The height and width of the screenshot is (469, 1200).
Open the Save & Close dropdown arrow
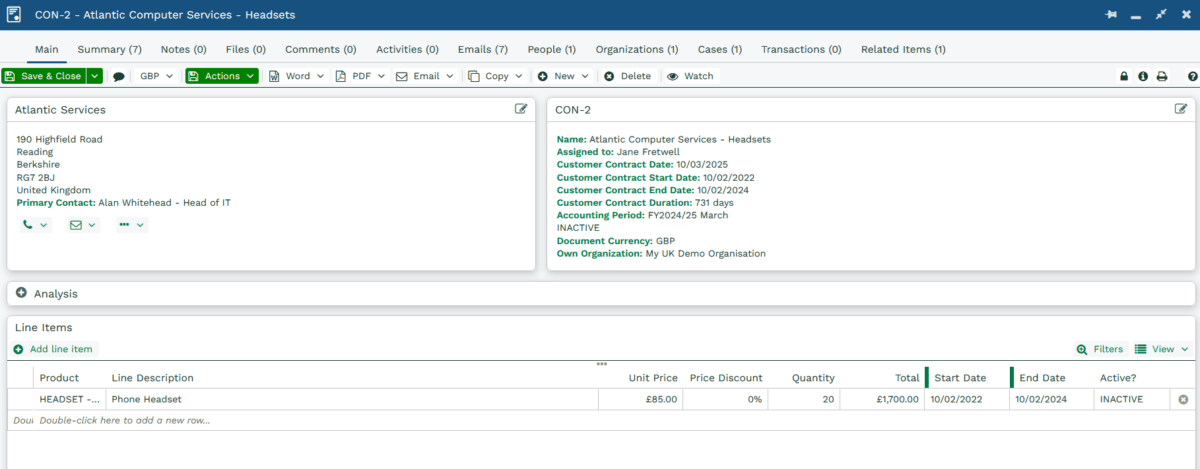(x=95, y=76)
